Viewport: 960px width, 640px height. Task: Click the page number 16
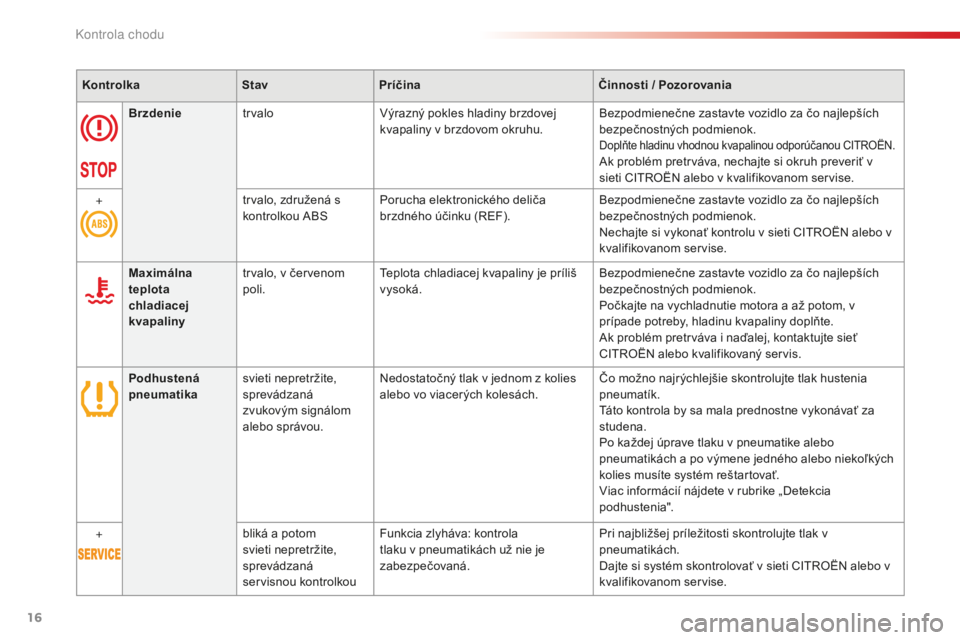(x=35, y=617)
